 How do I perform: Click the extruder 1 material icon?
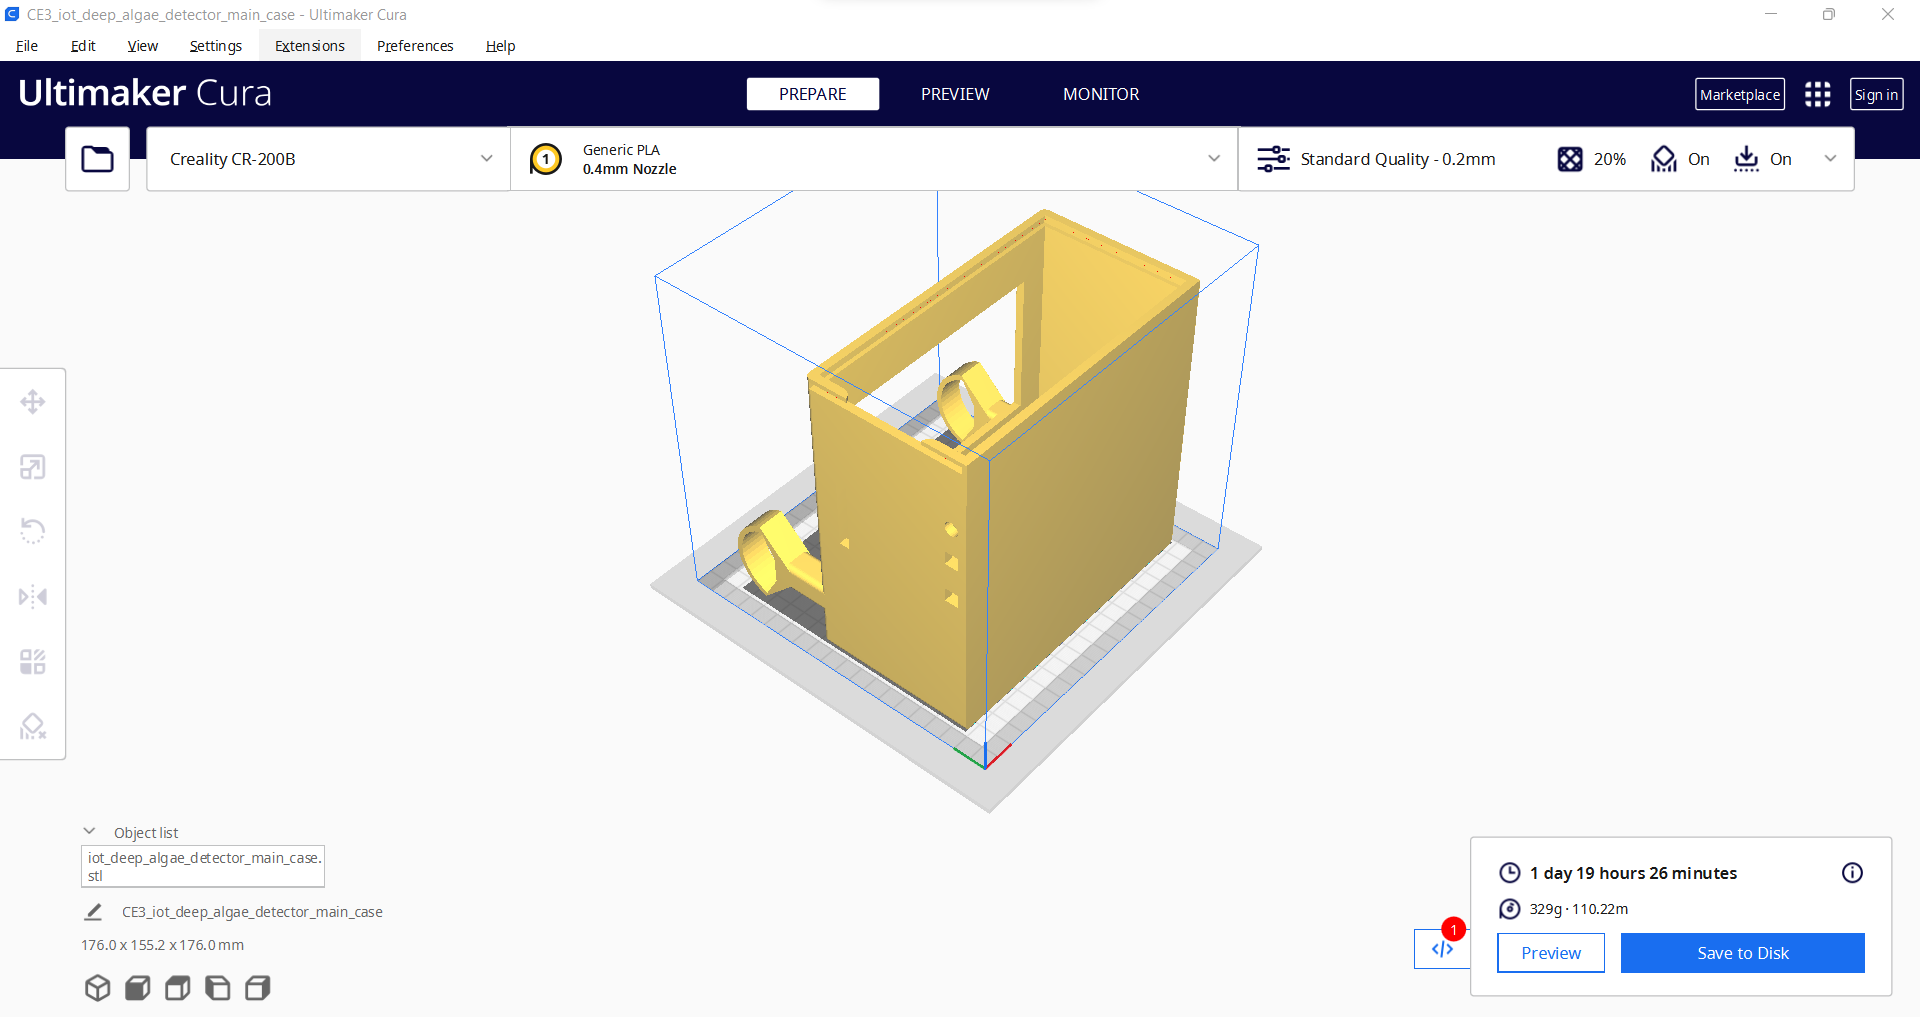click(x=546, y=159)
